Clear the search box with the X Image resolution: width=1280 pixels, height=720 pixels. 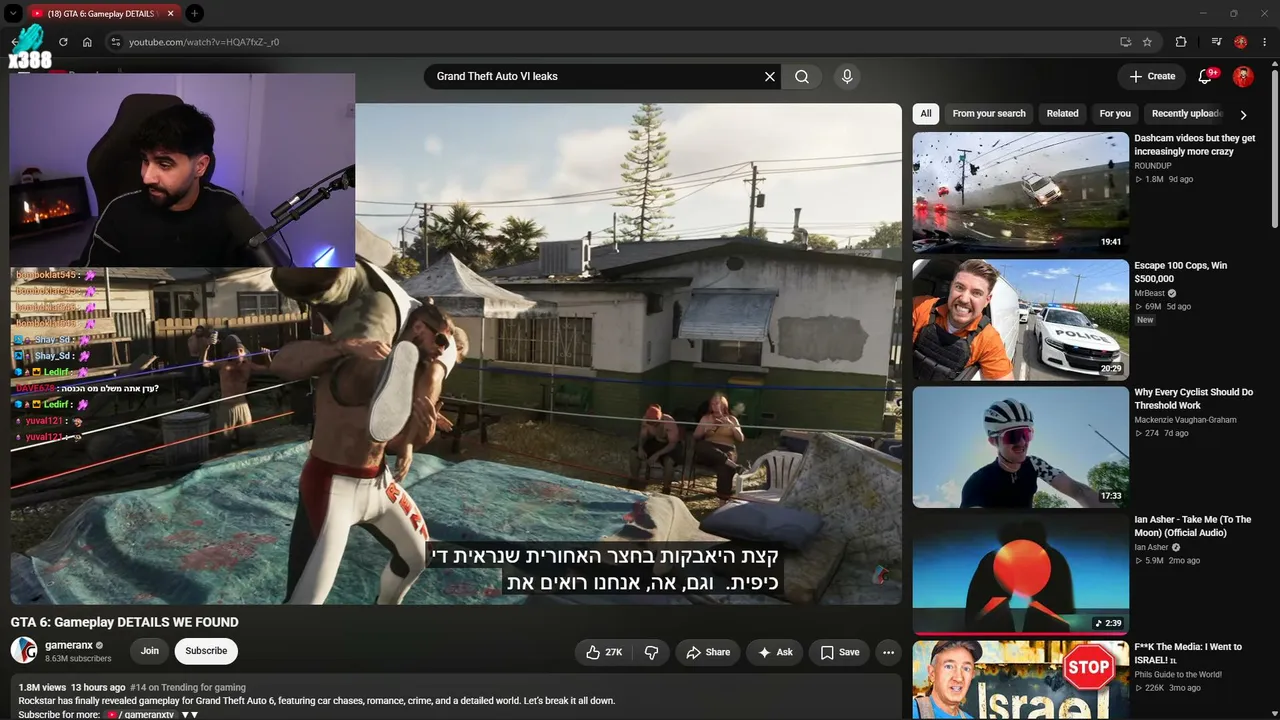coord(770,76)
